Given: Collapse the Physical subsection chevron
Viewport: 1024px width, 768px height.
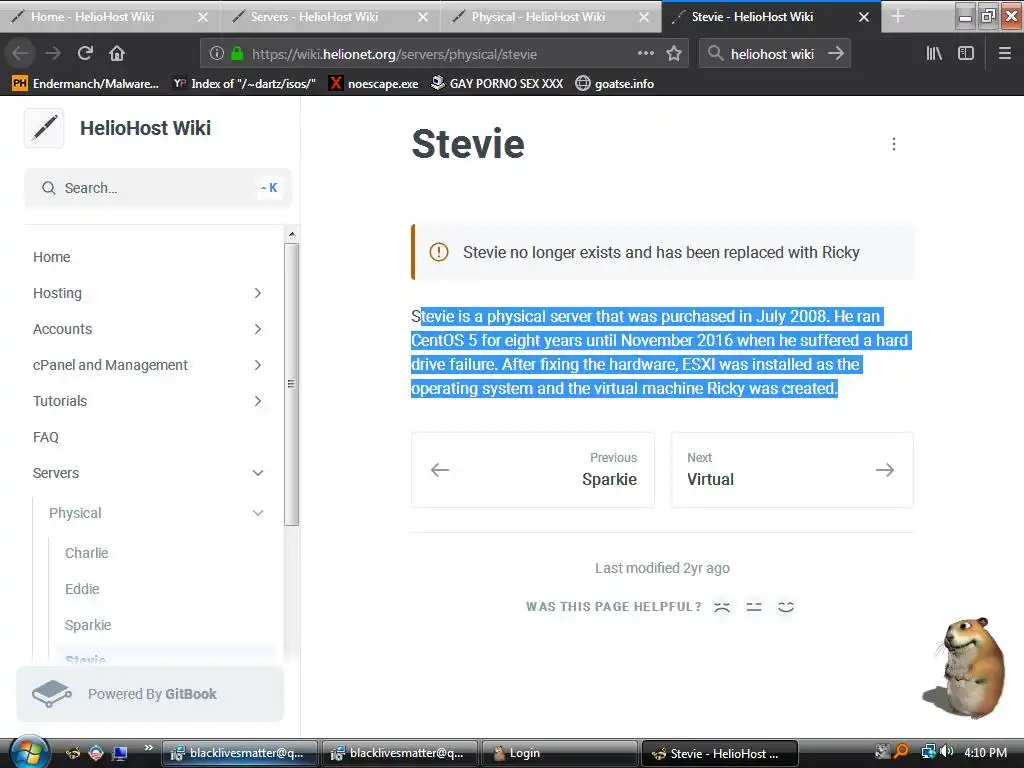Looking at the screenshot, I should (258, 513).
